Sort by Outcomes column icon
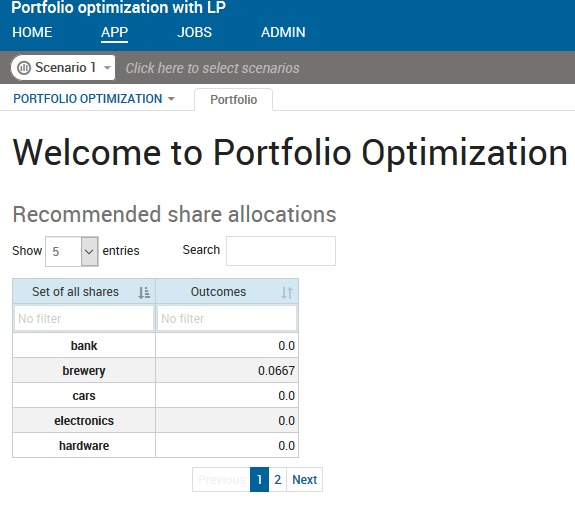Image resolution: width=575 pixels, height=506 pixels. (287, 293)
